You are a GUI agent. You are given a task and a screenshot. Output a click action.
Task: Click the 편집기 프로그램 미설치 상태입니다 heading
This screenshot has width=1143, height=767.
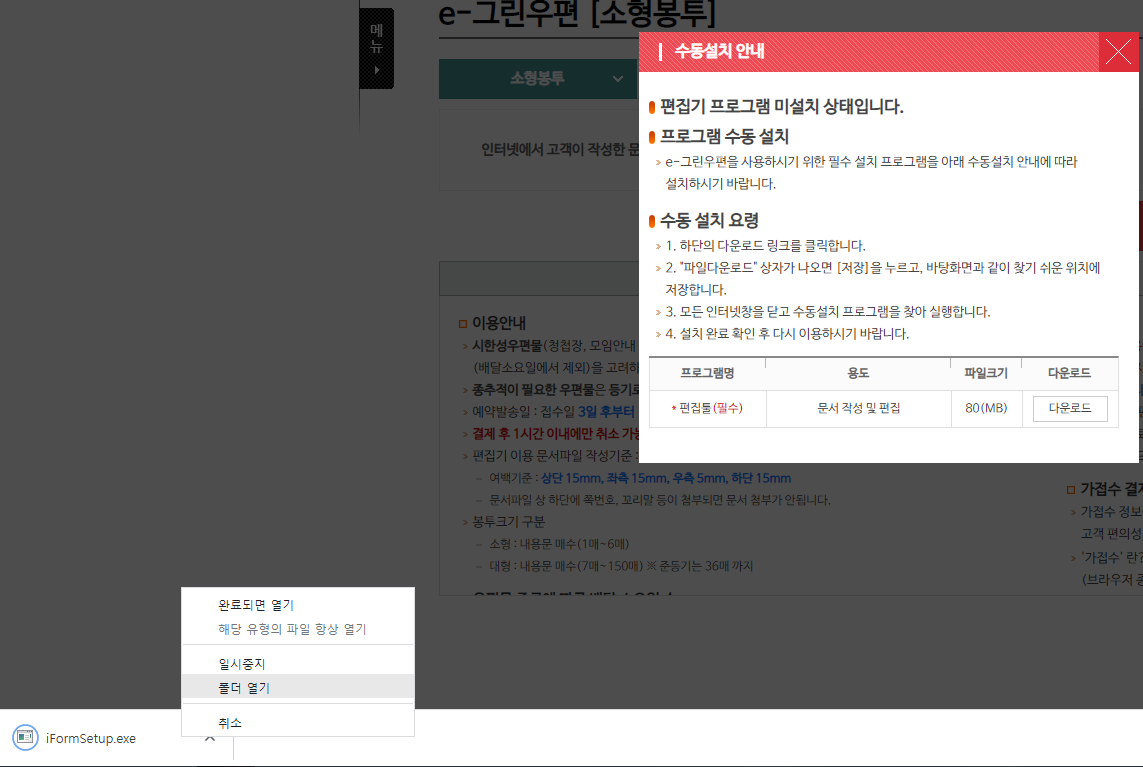(781, 106)
